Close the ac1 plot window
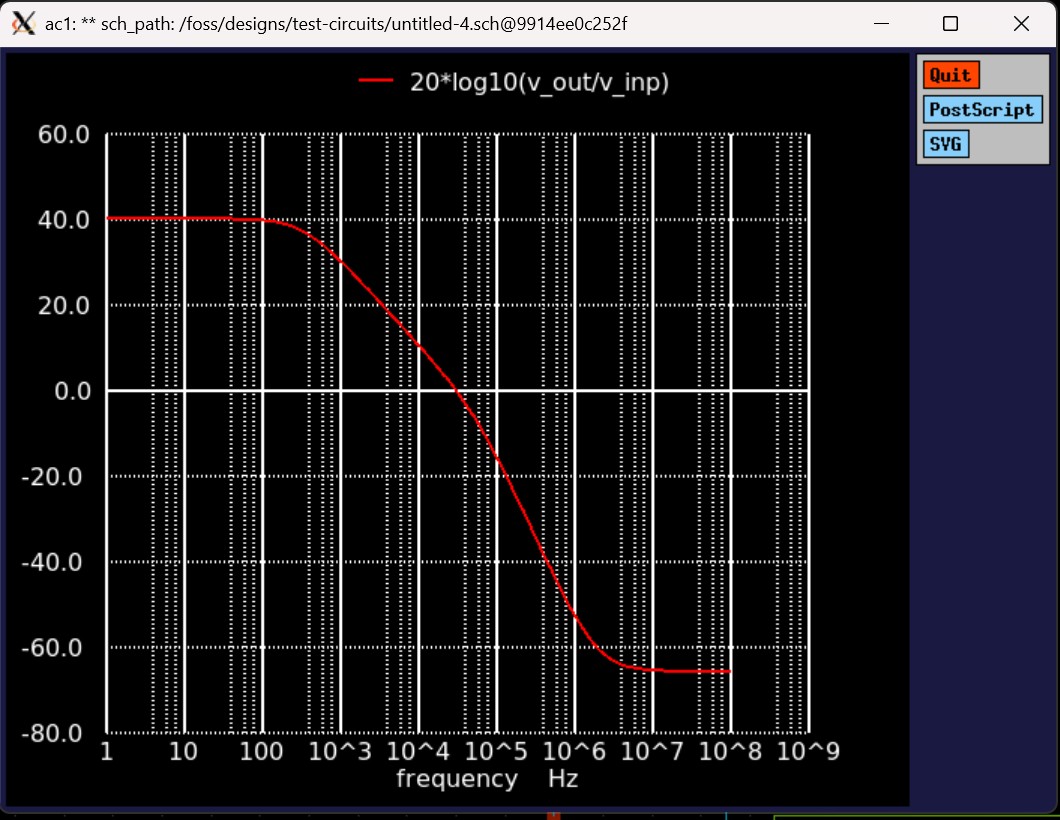 (x=1020, y=23)
